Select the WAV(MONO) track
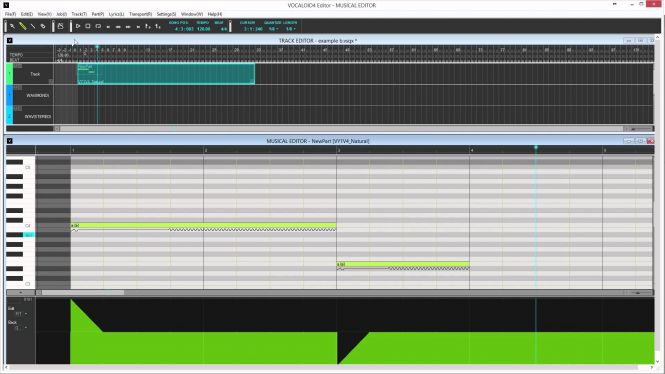Screen dimensions: 665x374 38,95
